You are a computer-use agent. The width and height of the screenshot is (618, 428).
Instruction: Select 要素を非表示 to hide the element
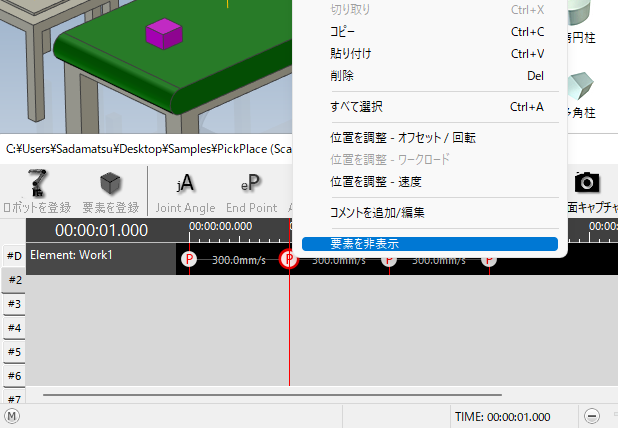tap(430, 244)
